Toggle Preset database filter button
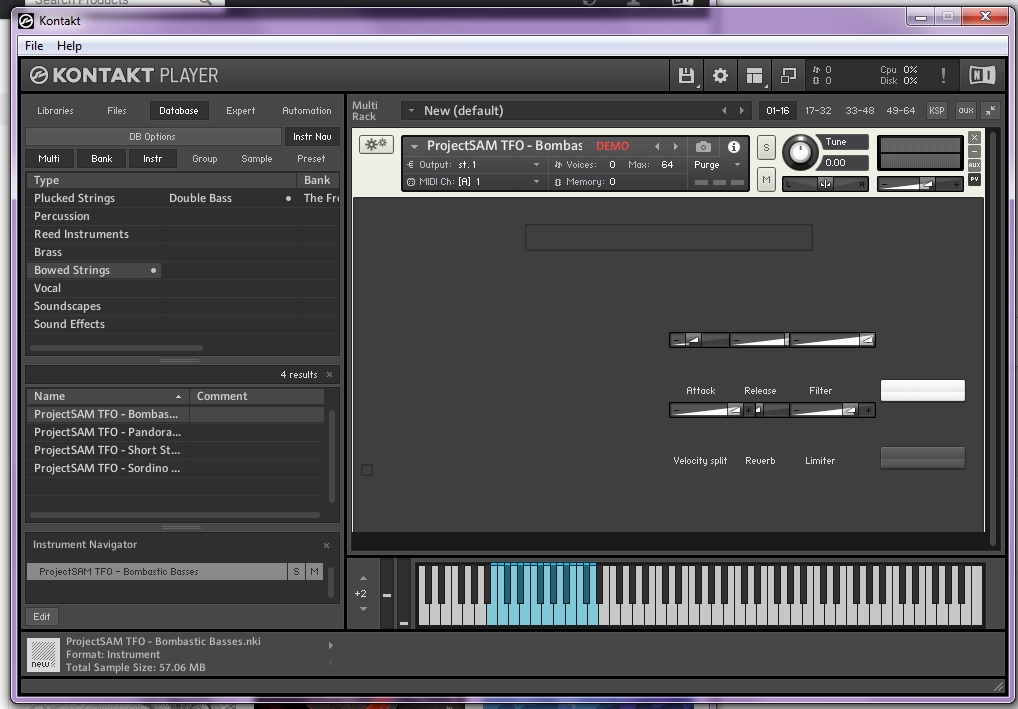The image size is (1018, 709). point(311,158)
